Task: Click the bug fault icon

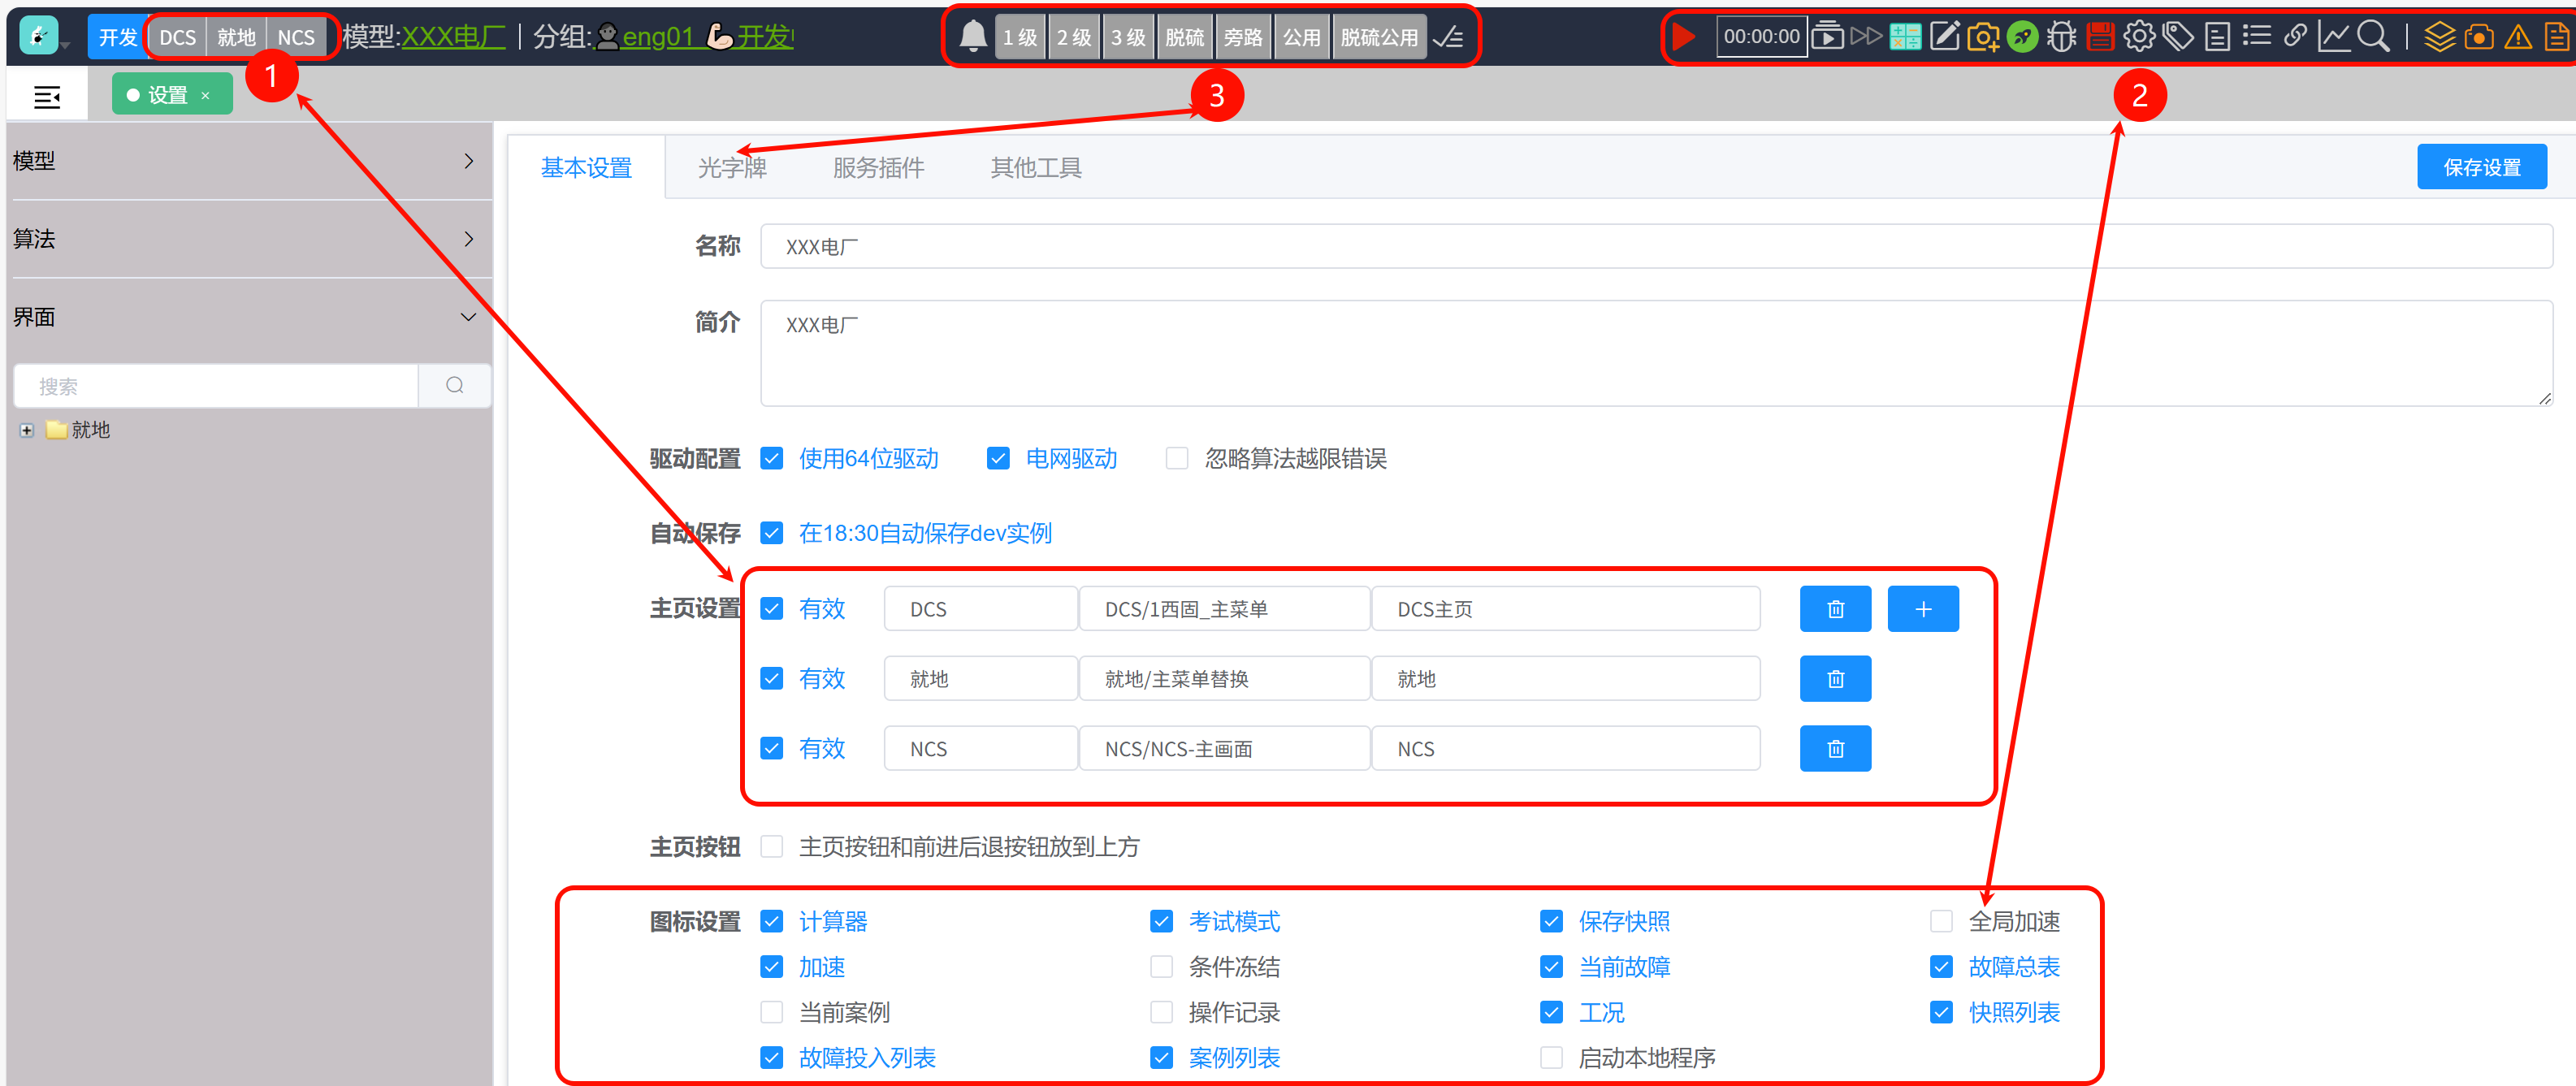Action: [2061, 37]
